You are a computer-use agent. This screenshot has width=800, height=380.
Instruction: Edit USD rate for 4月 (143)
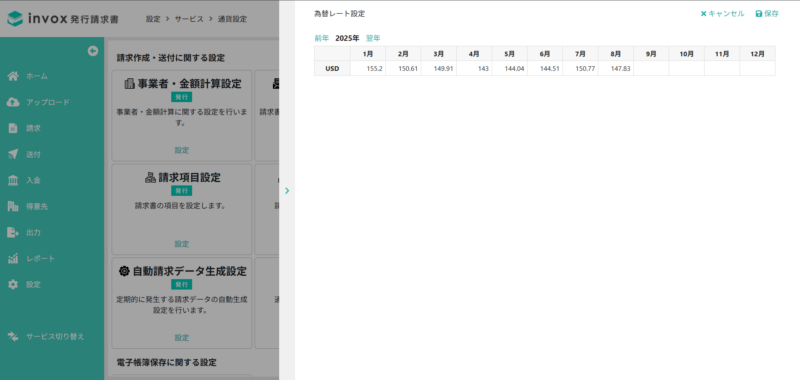[474, 68]
